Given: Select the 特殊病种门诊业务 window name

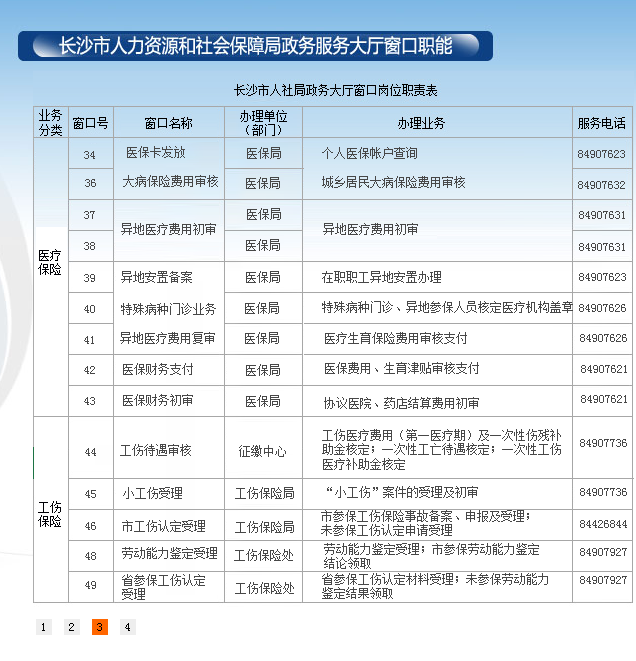Looking at the screenshot, I should tap(168, 308).
